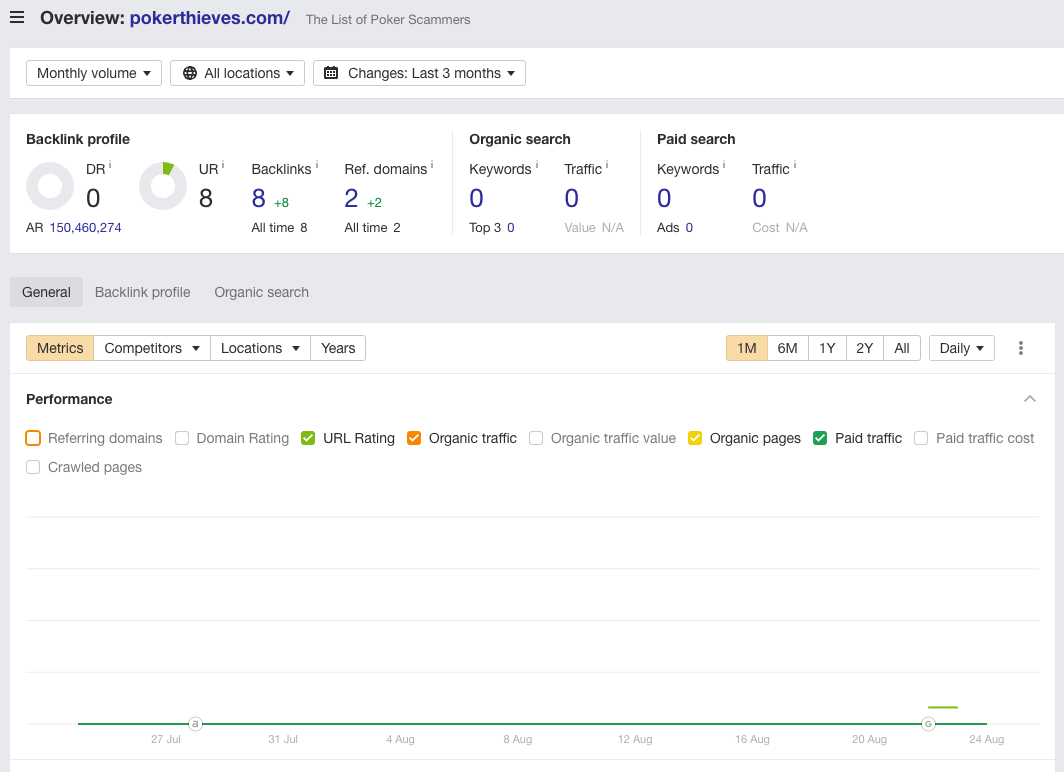Select the 2Y time range

click(x=864, y=348)
